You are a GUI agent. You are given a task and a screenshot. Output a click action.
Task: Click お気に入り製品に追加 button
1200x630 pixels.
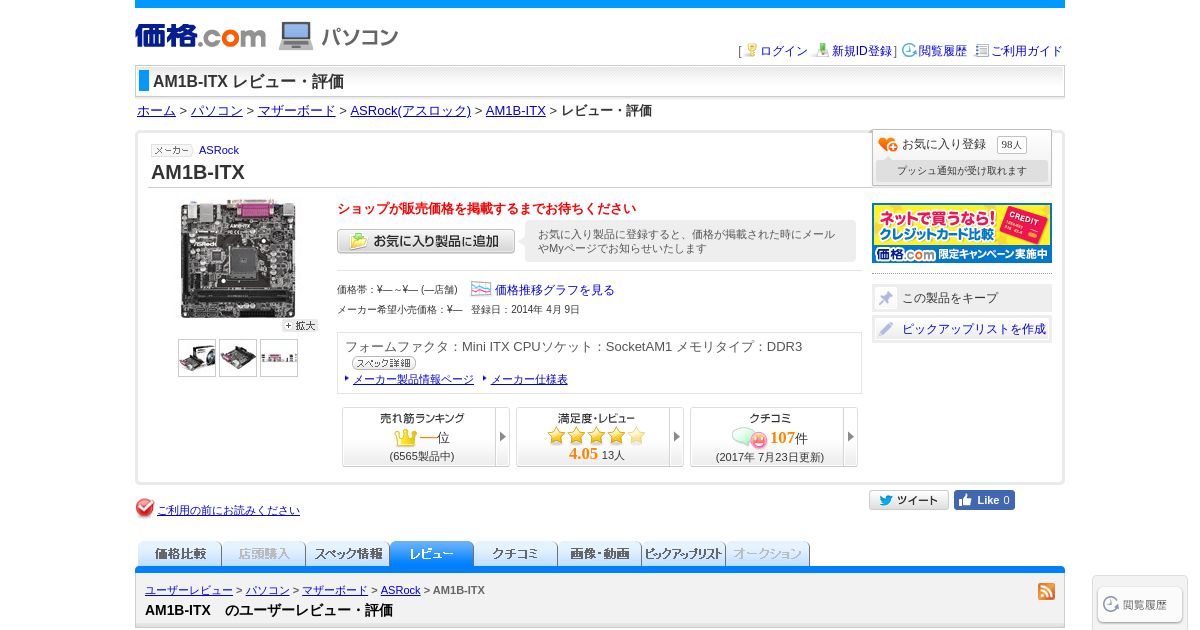point(426,241)
